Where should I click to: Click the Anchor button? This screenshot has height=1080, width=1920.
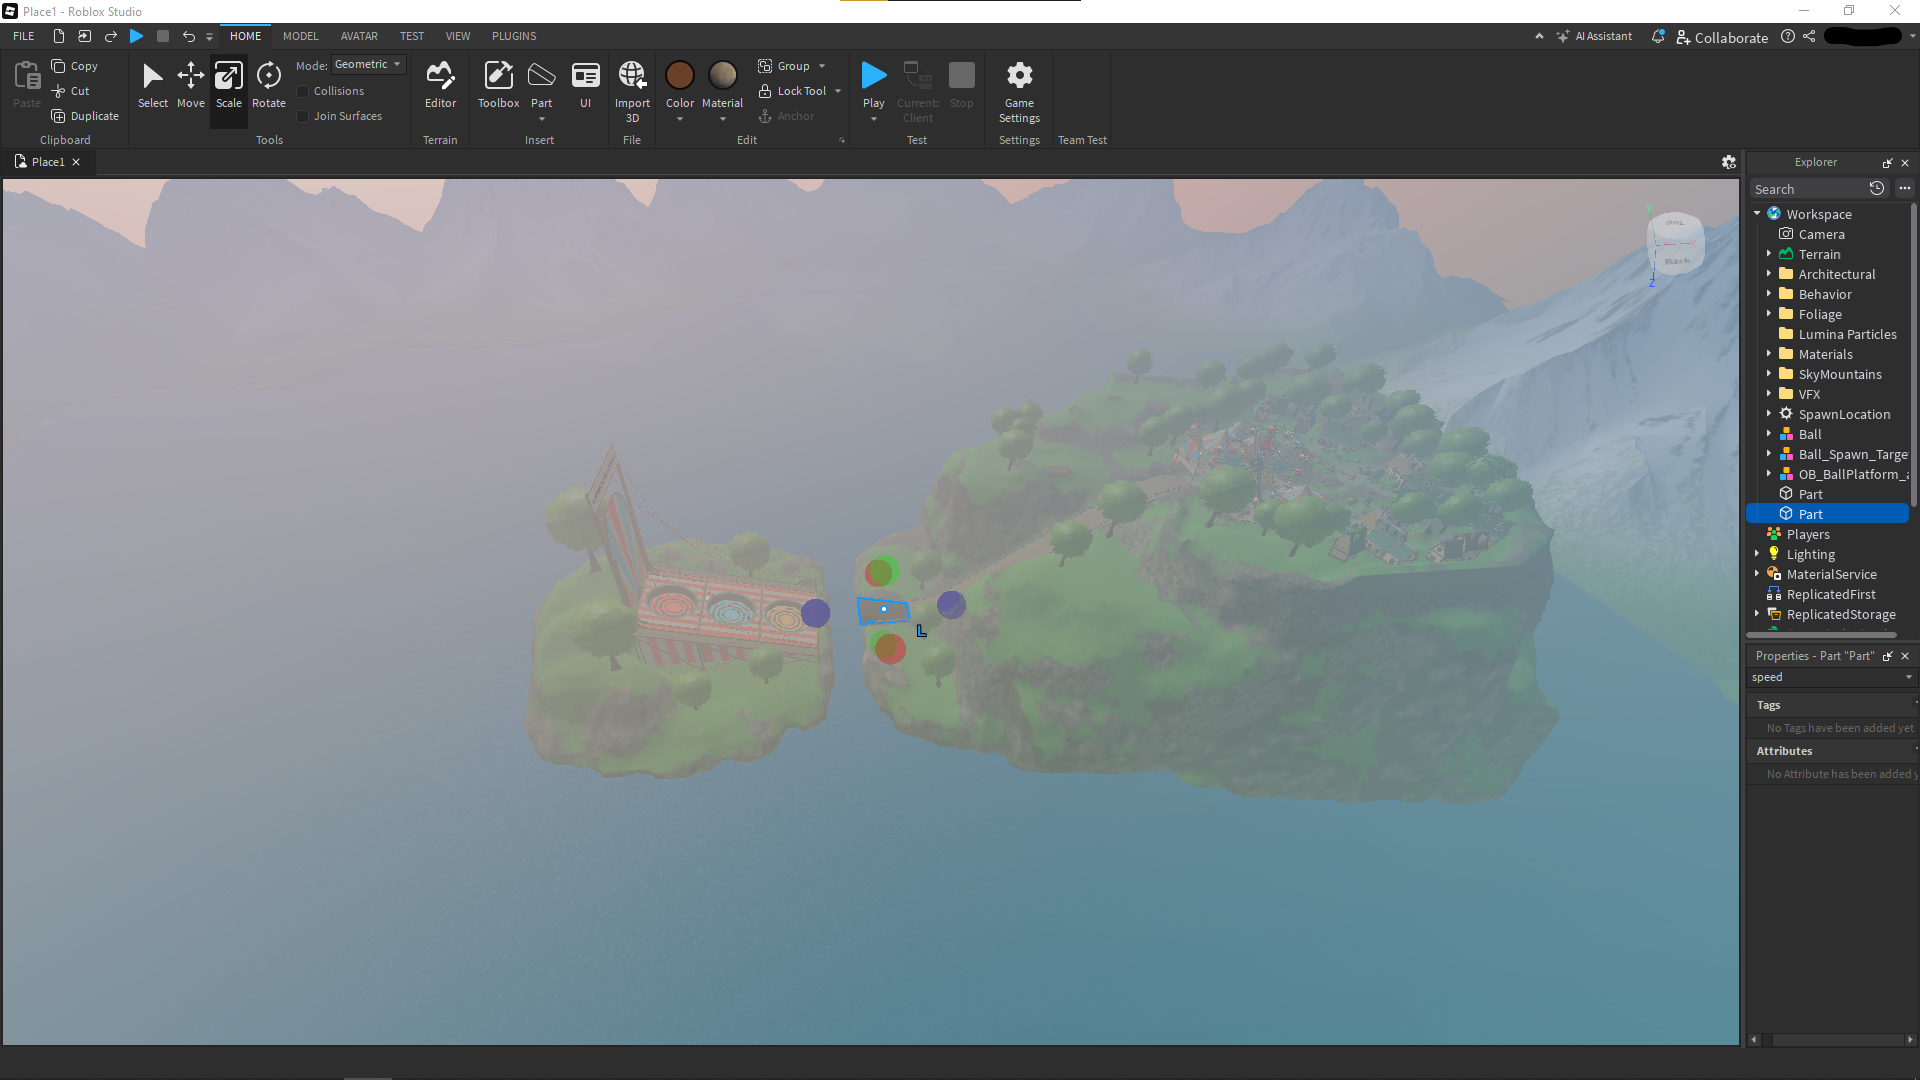tap(786, 116)
